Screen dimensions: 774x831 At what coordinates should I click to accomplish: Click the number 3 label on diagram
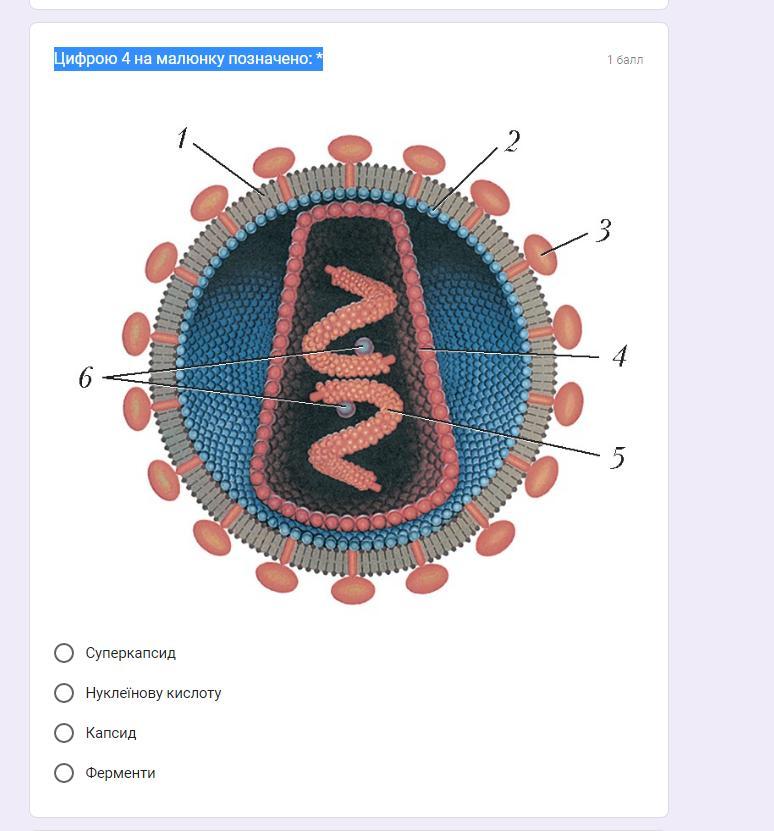click(603, 231)
